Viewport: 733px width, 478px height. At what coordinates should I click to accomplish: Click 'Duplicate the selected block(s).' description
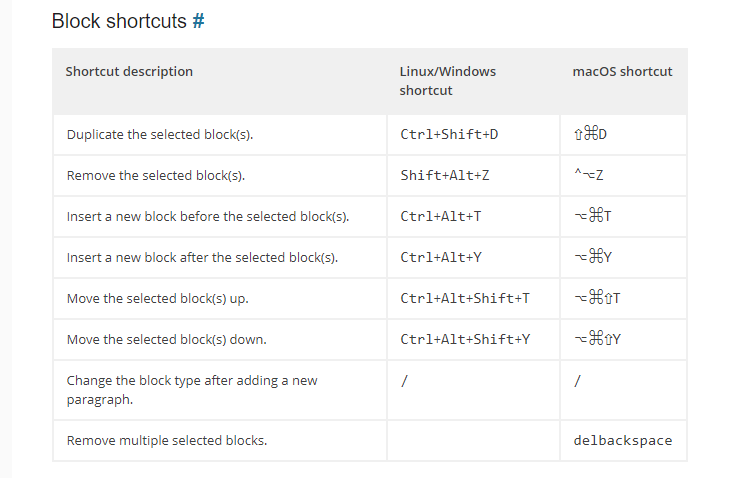(160, 135)
